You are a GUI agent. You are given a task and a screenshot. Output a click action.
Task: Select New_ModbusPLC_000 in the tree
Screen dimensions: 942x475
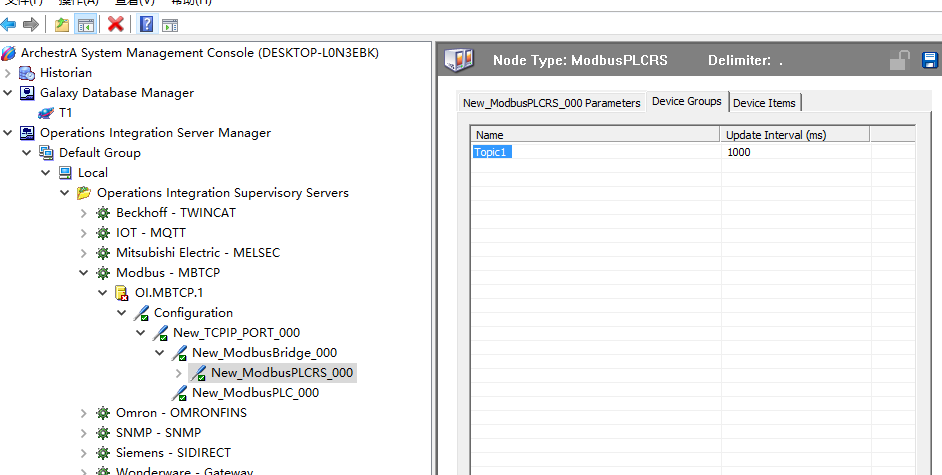[255, 393]
